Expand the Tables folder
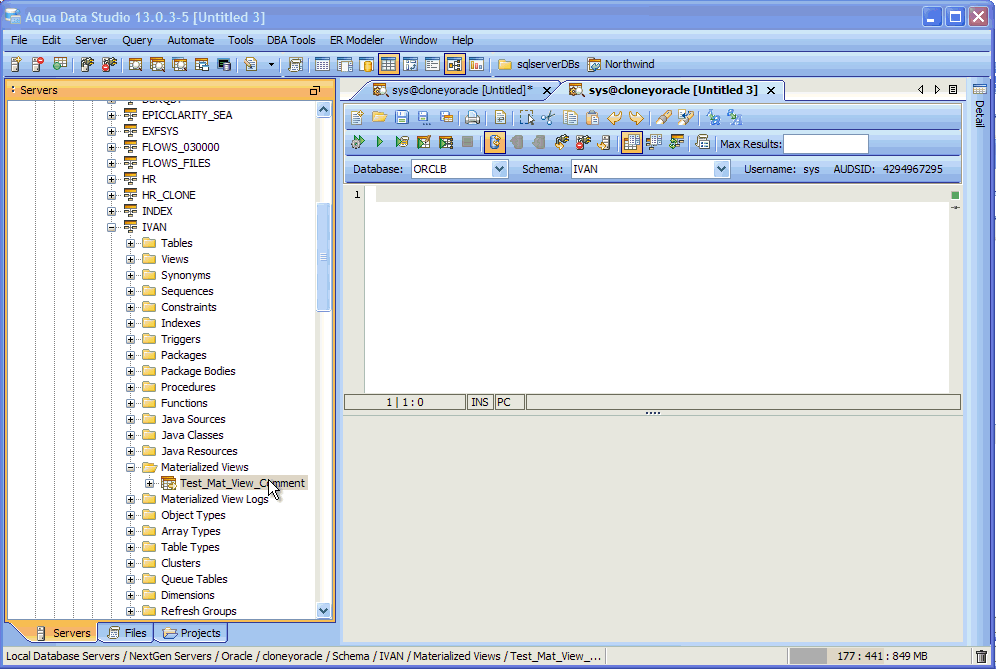996x669 pixels. tap(130, 243)
